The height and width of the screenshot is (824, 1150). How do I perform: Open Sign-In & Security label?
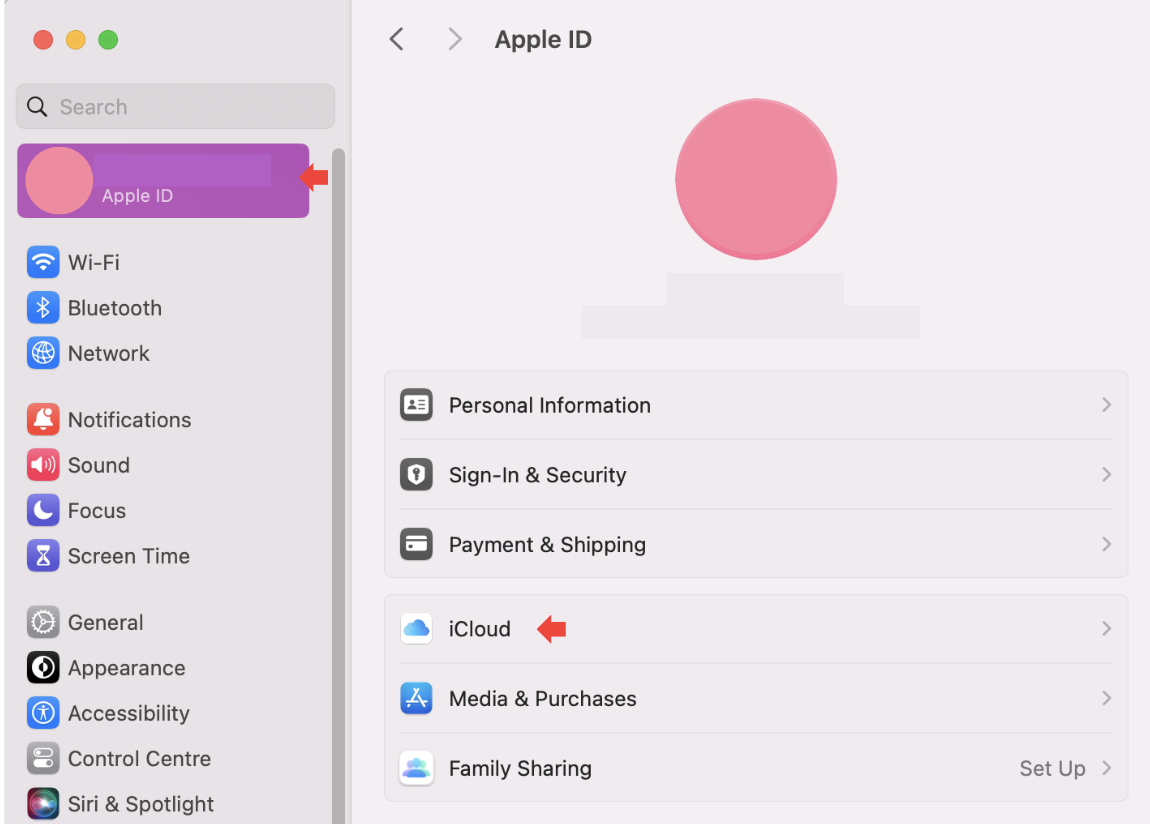click(538, 475)
